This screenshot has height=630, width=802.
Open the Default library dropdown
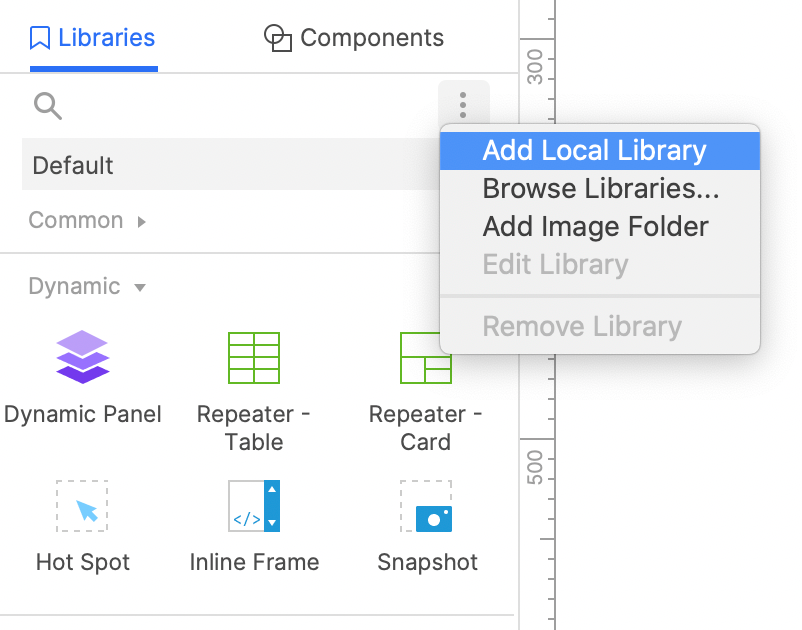click(230, 164)
